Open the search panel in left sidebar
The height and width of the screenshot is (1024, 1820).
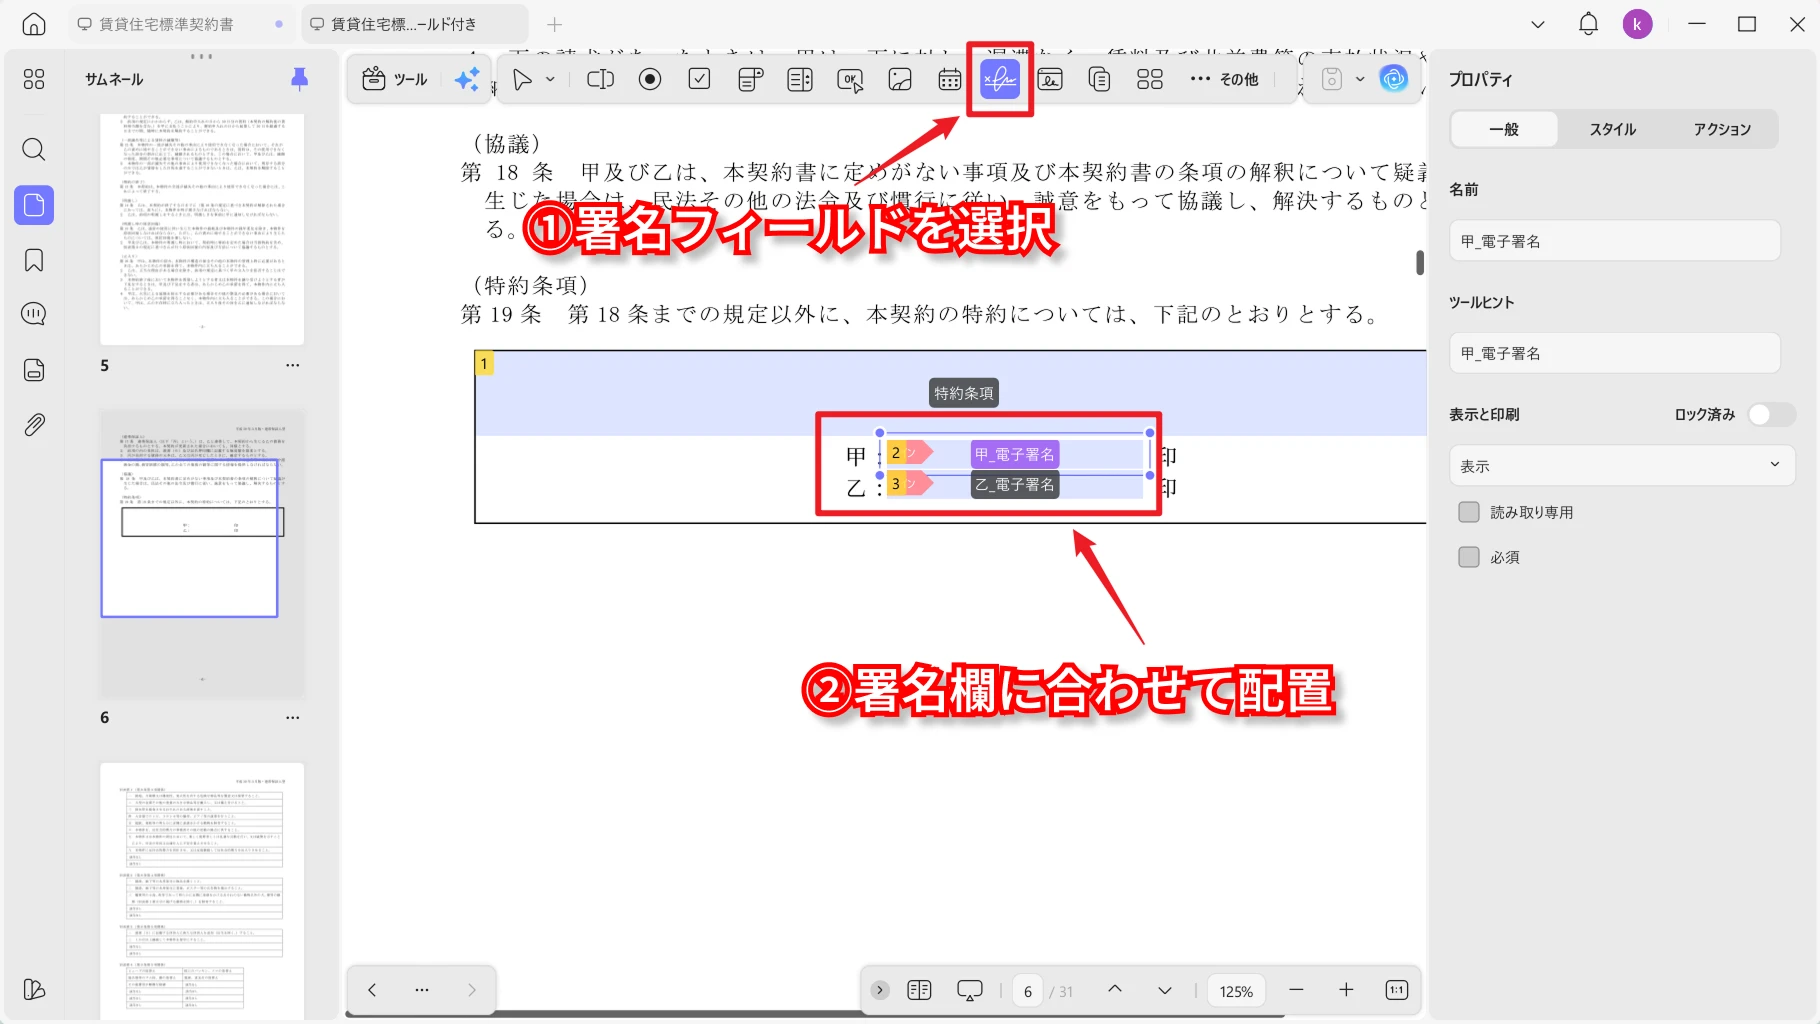coord(34,149)
